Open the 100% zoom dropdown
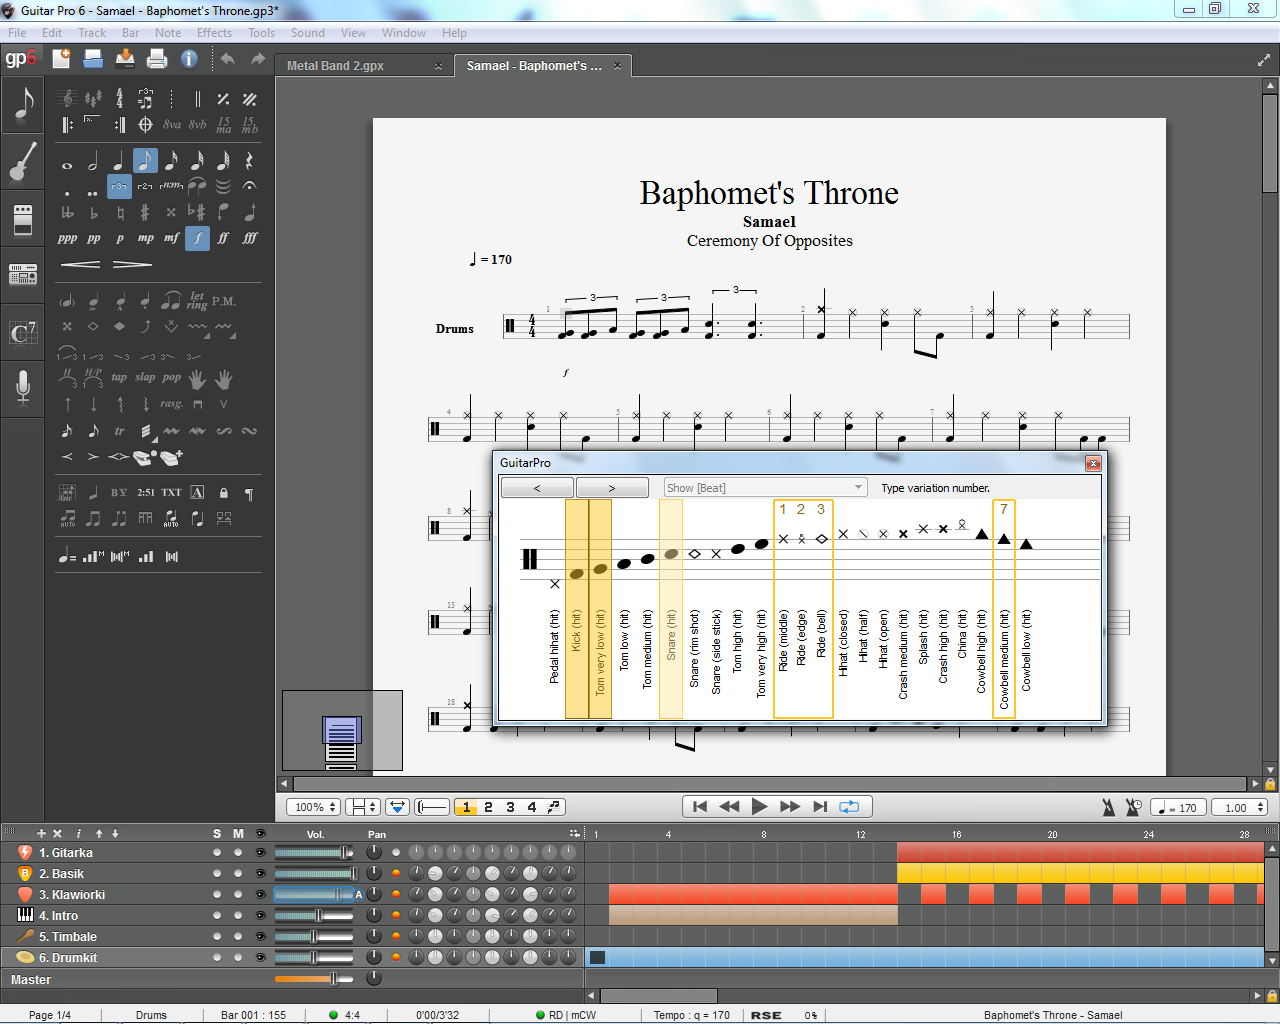The image size is (1280, 1024). (314, 807)
